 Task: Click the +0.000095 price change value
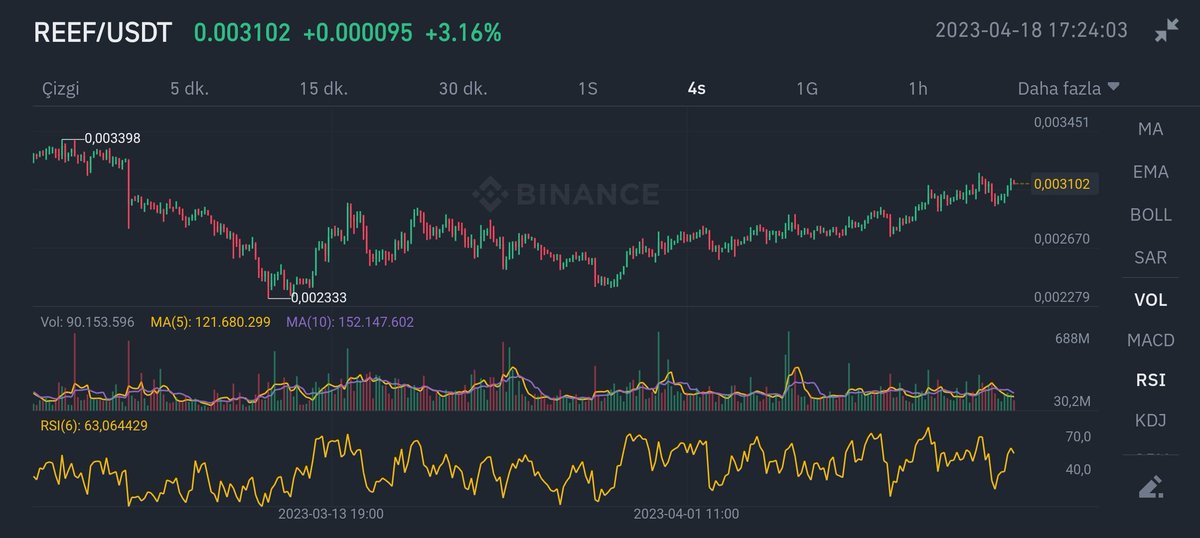point(358,32)
